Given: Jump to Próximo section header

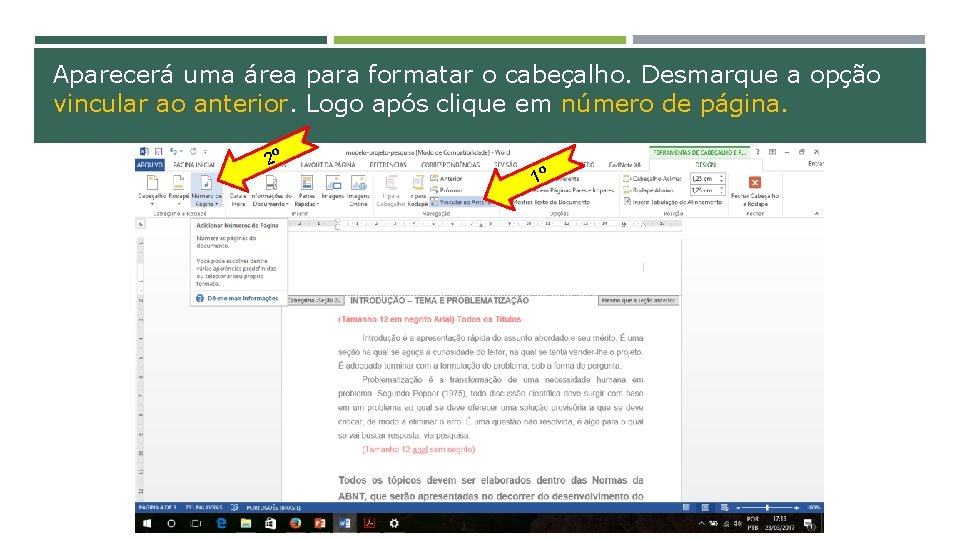Looking at the screenshot, I should [x=446, y=190].
